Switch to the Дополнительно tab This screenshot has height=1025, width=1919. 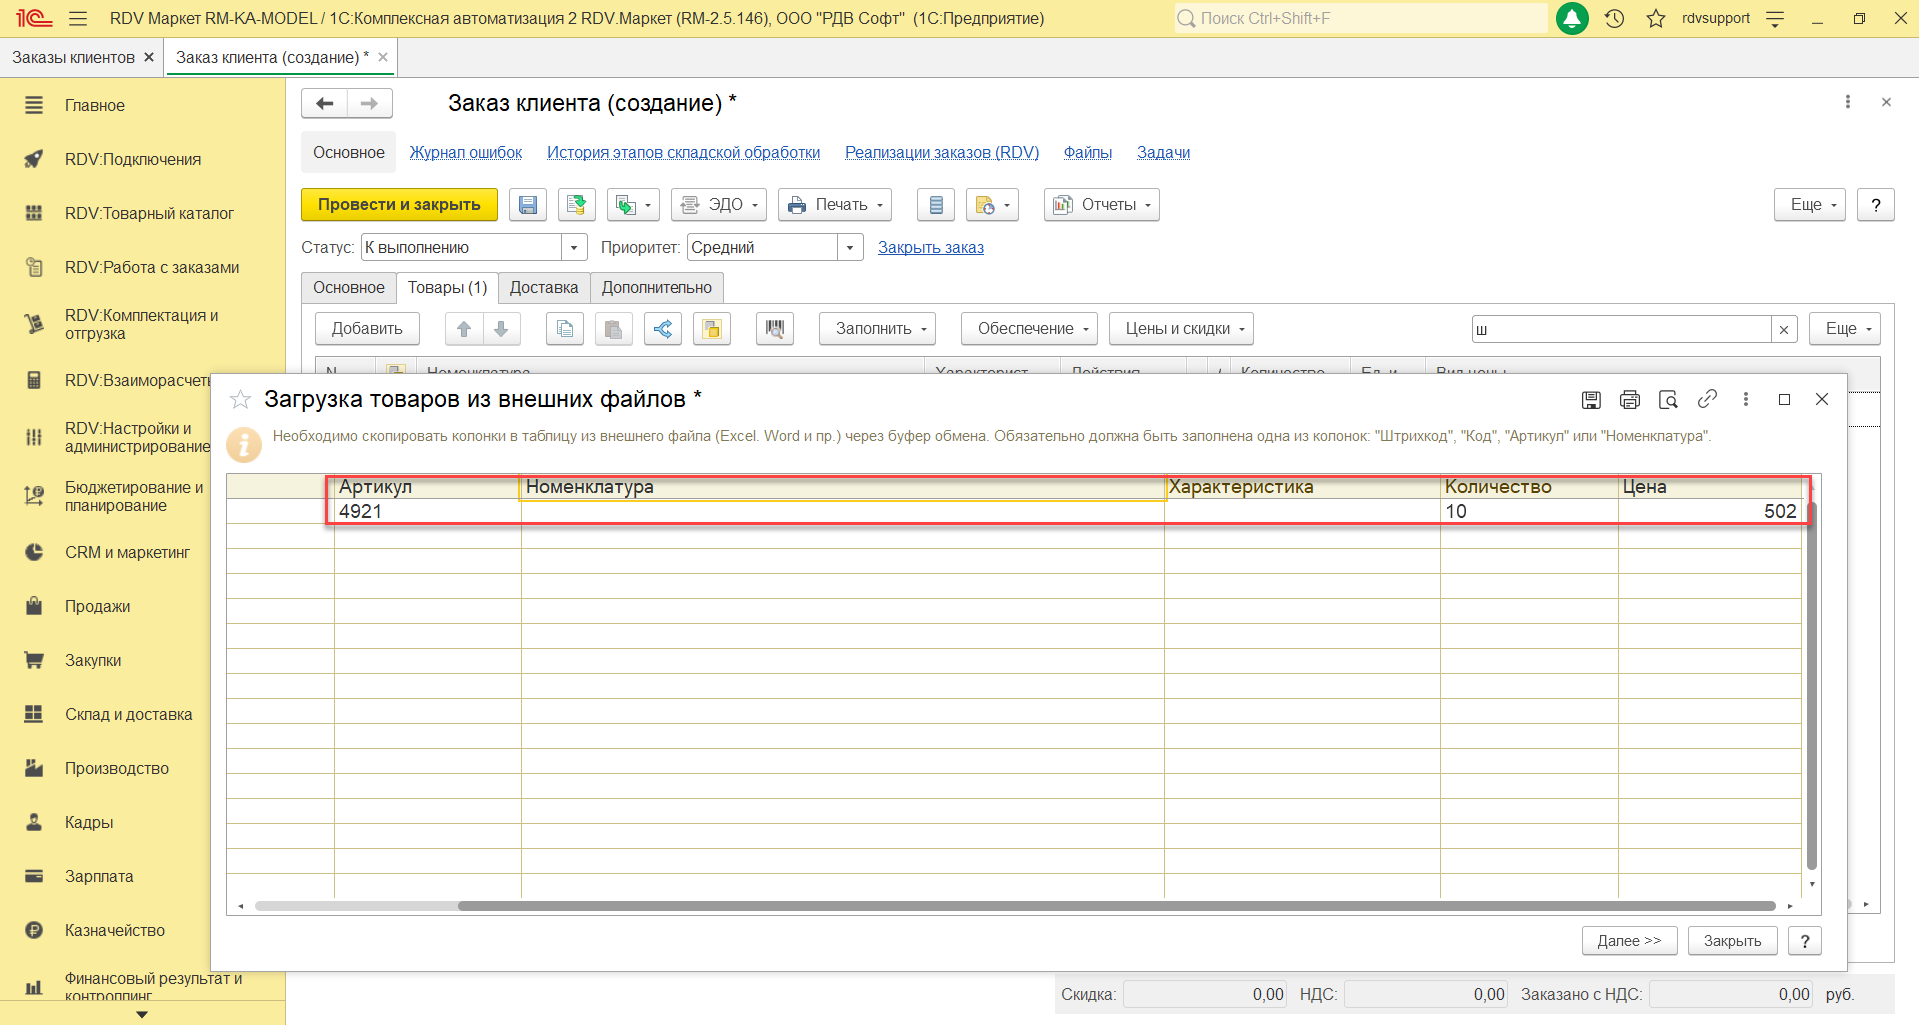[656, 288]
